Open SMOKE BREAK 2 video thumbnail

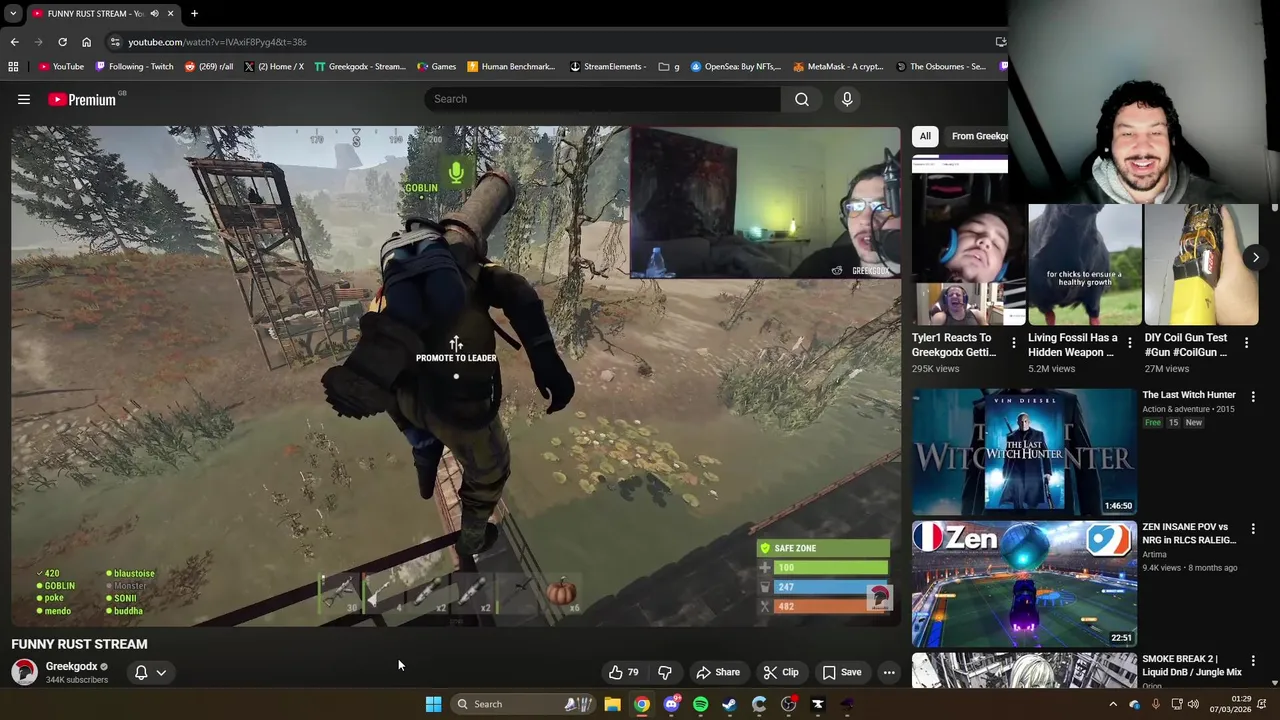(1024, 670)
